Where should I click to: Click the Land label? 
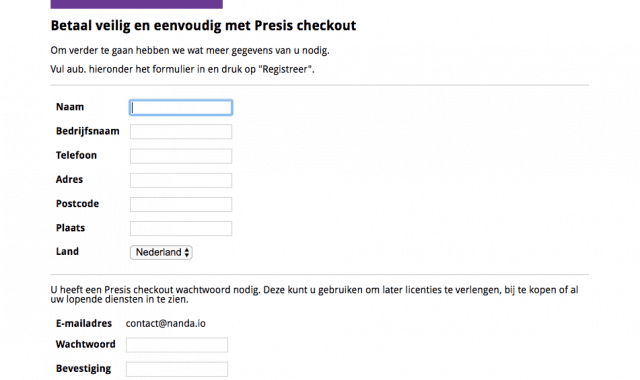pos(67,251)
